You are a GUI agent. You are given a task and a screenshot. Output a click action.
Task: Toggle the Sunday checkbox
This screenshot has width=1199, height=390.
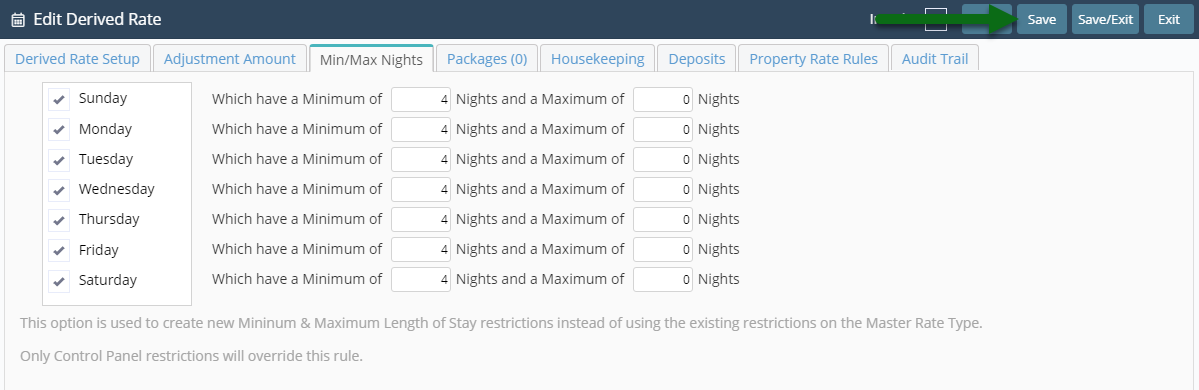tap(59, 99)
